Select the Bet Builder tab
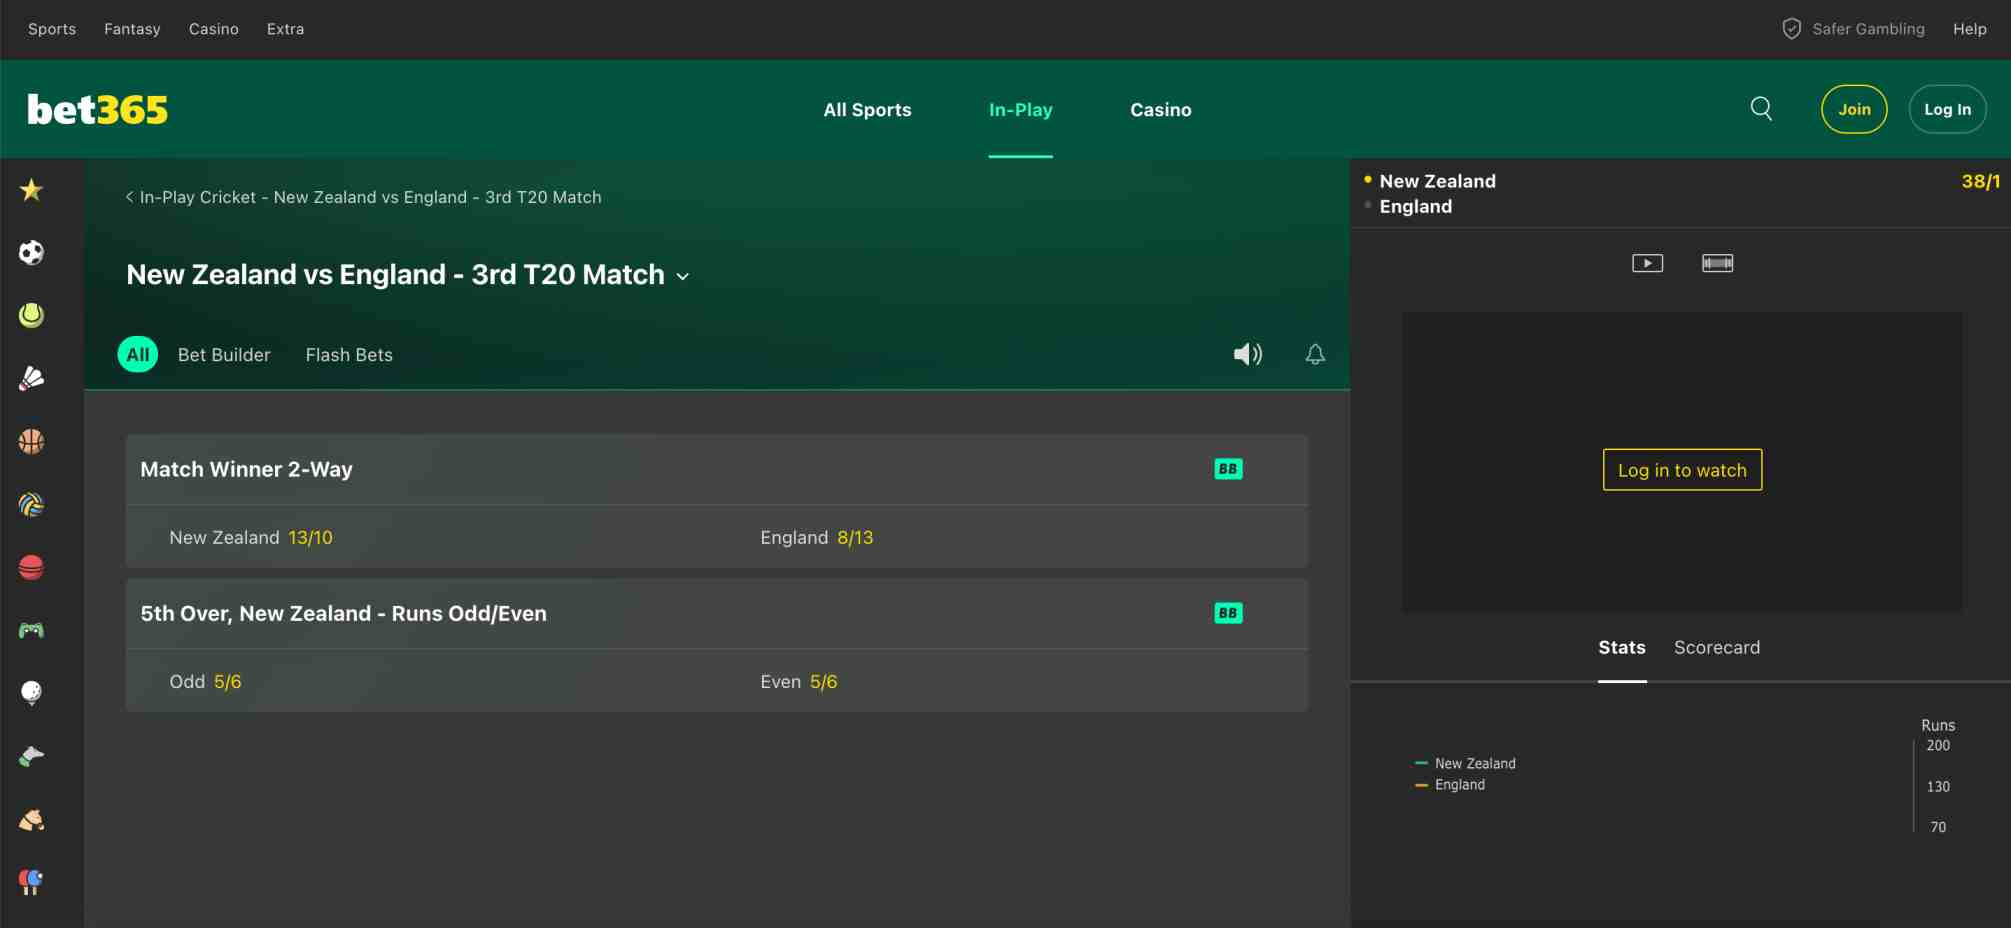This screenshot has height=928, width=2011. coord(224,355)
